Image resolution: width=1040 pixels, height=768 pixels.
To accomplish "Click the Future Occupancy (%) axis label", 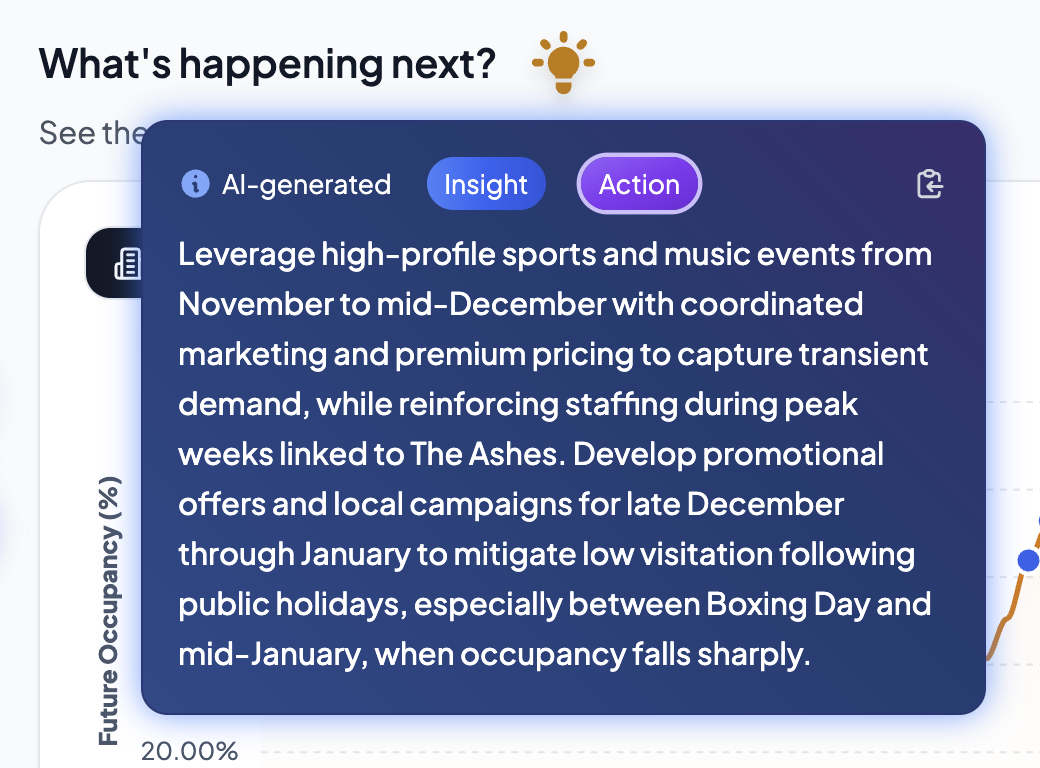I will [109, 610].
